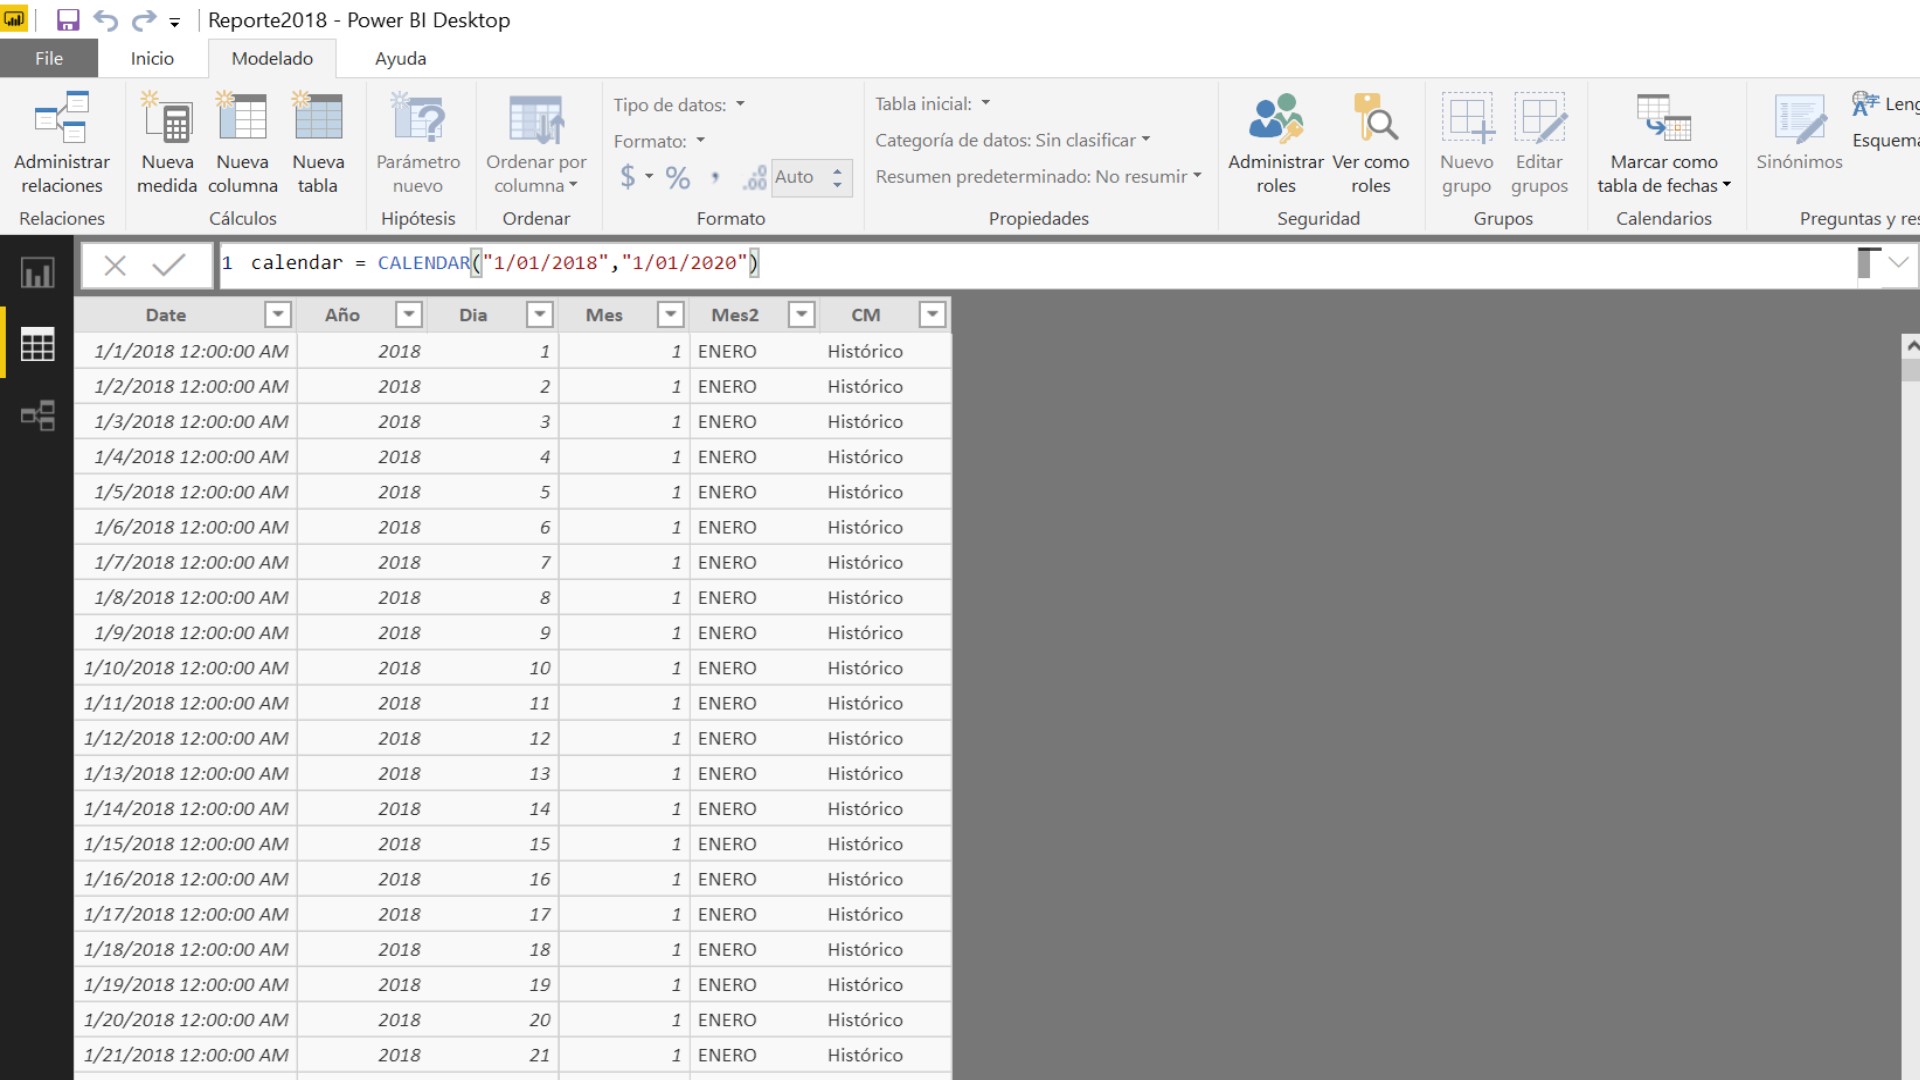Select the Año column header
Viewport: 1920px width, 1080px height.
(342, 315)
